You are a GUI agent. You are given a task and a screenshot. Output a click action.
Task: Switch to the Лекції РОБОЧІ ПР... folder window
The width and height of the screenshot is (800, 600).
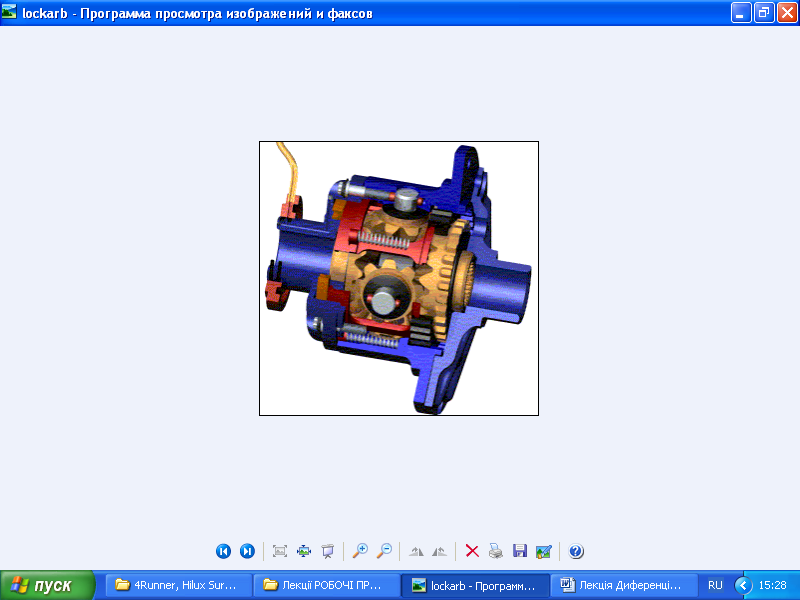click(x=327, y=585)
